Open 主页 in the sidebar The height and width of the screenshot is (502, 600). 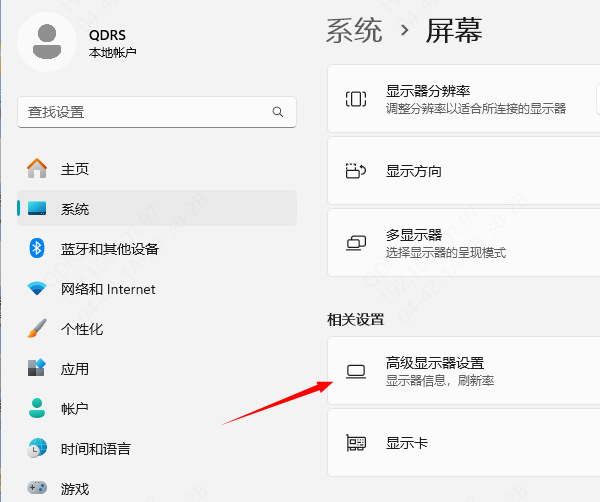pyautogui.click(x=157, y=169)
